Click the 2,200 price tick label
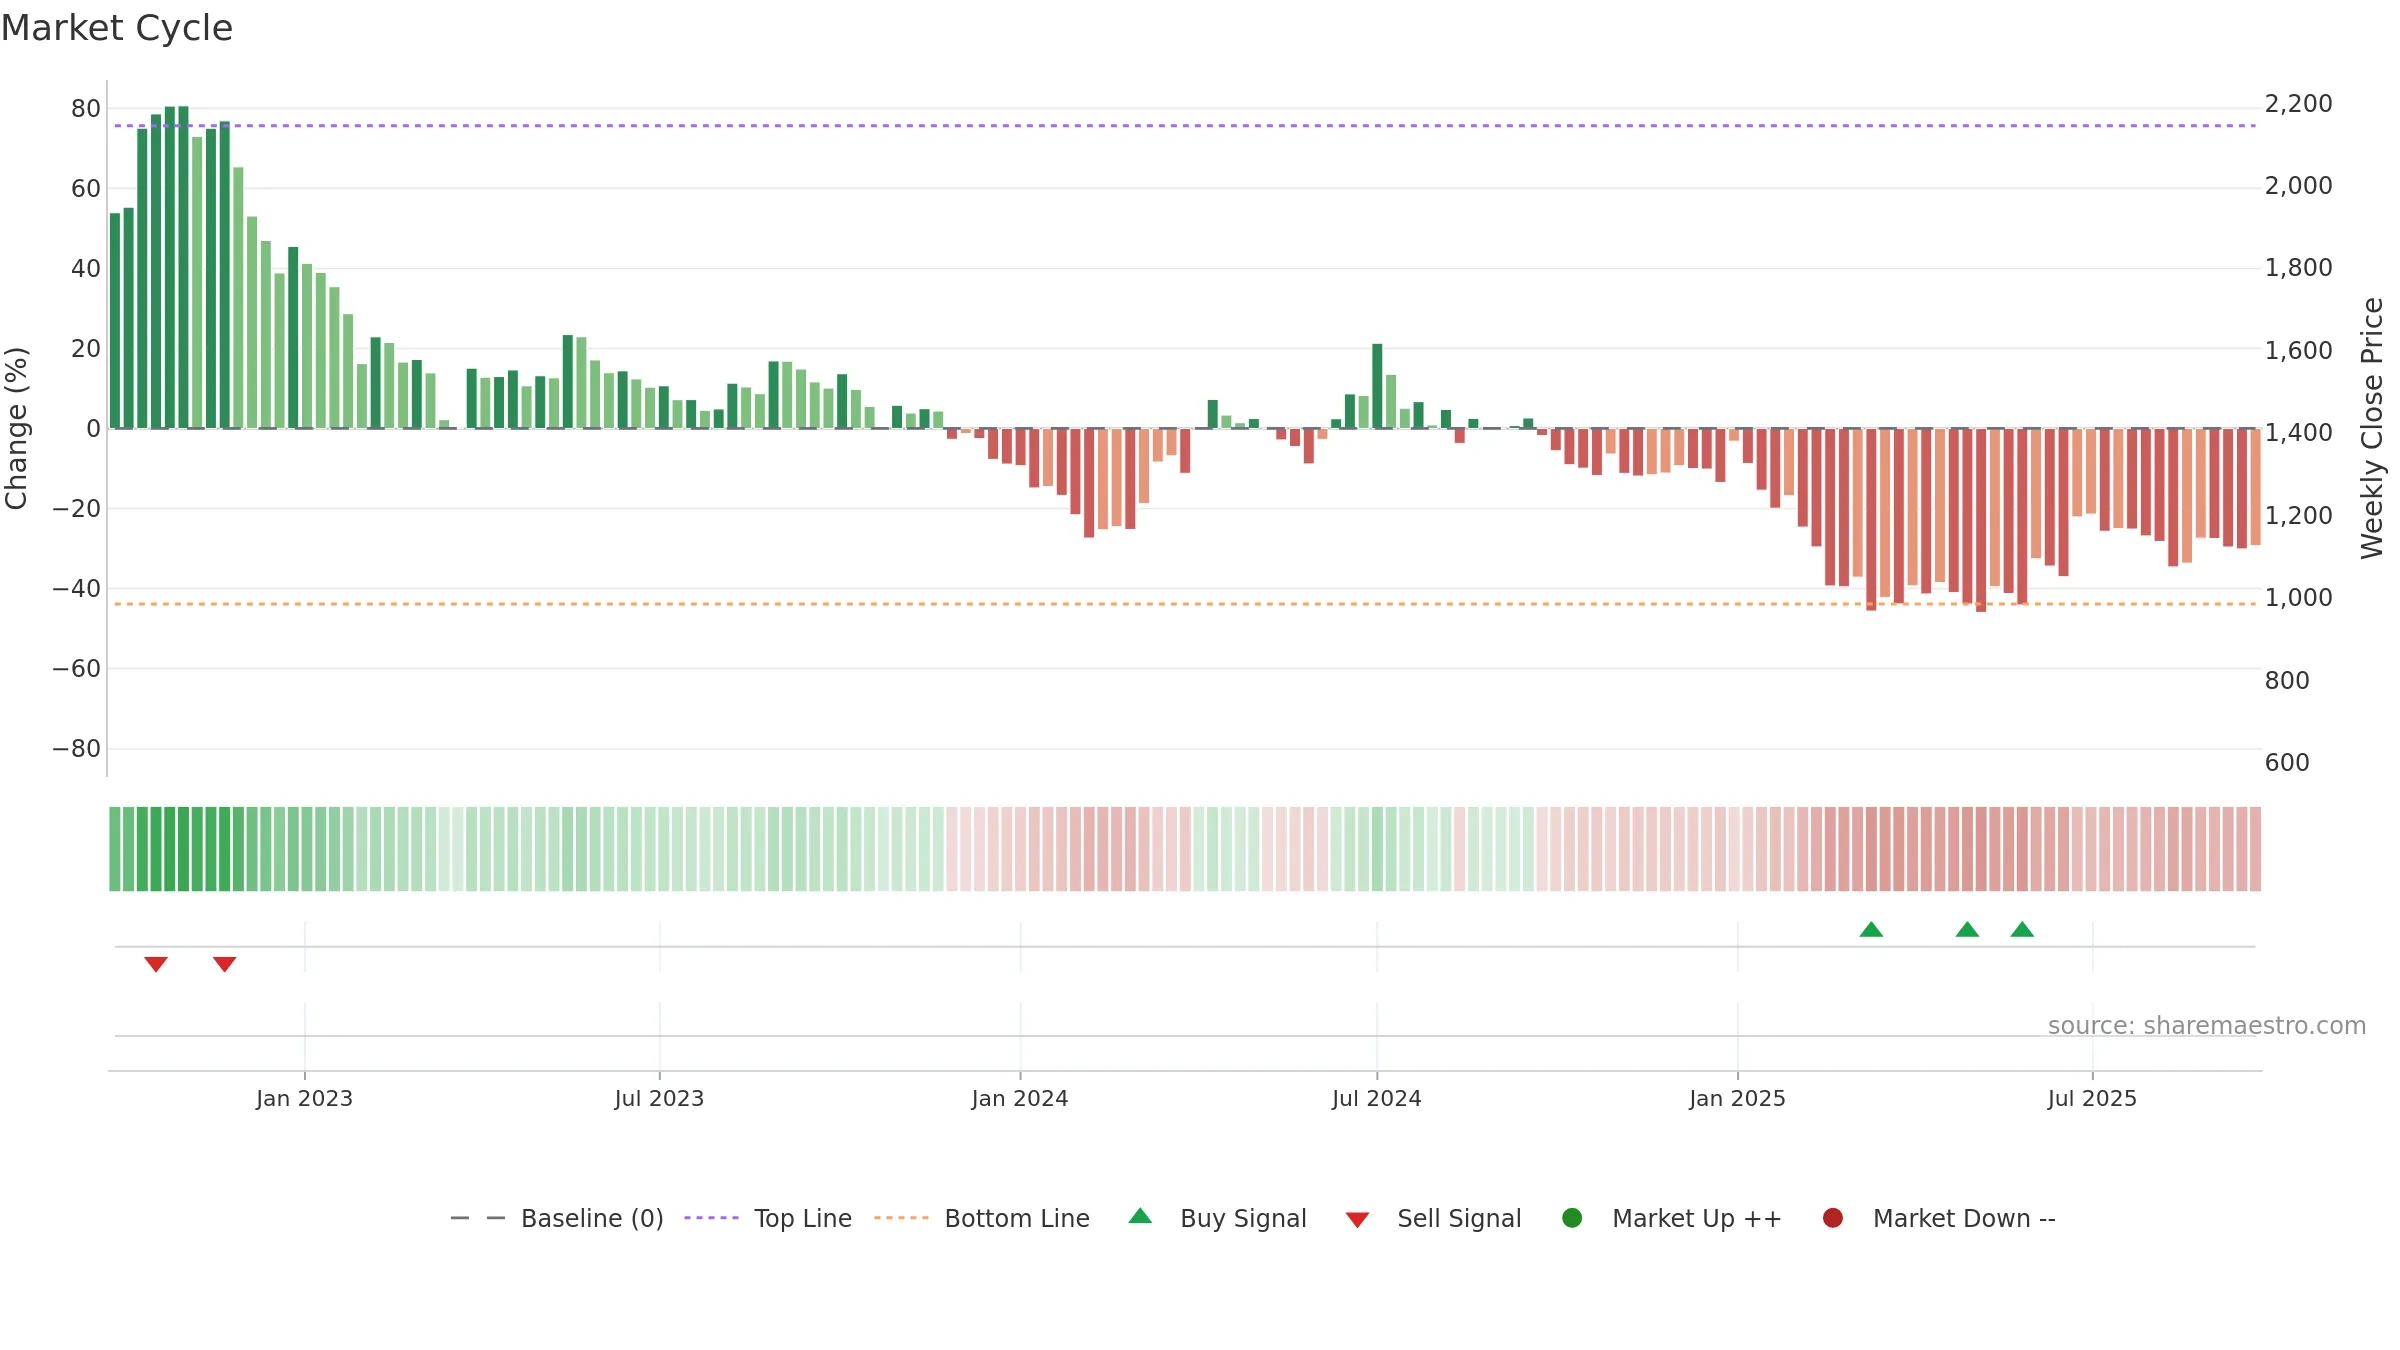The width and height of the screenshot is (2400, 1350). pos(2298,104)
